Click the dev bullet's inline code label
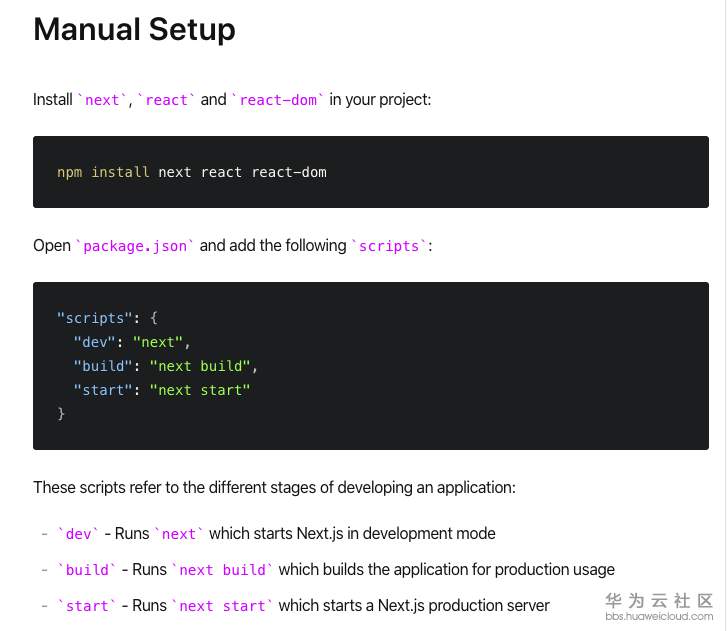 [x=78, y=534]
